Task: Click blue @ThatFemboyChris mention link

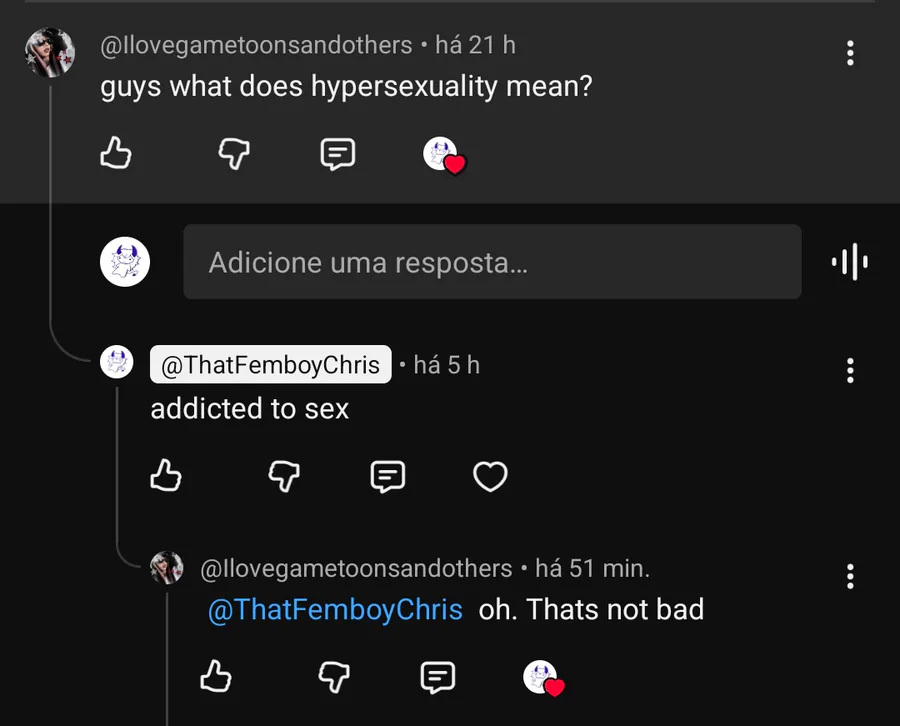Action: [335, 609]
